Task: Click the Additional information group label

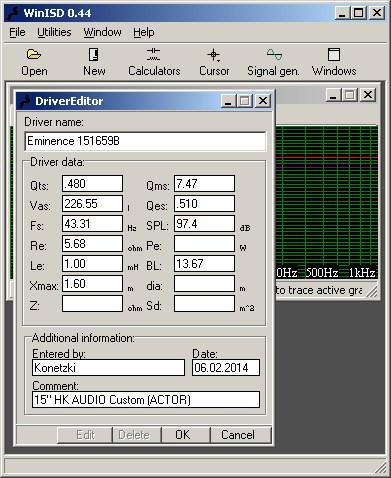Action: click(x=83, y=338)
